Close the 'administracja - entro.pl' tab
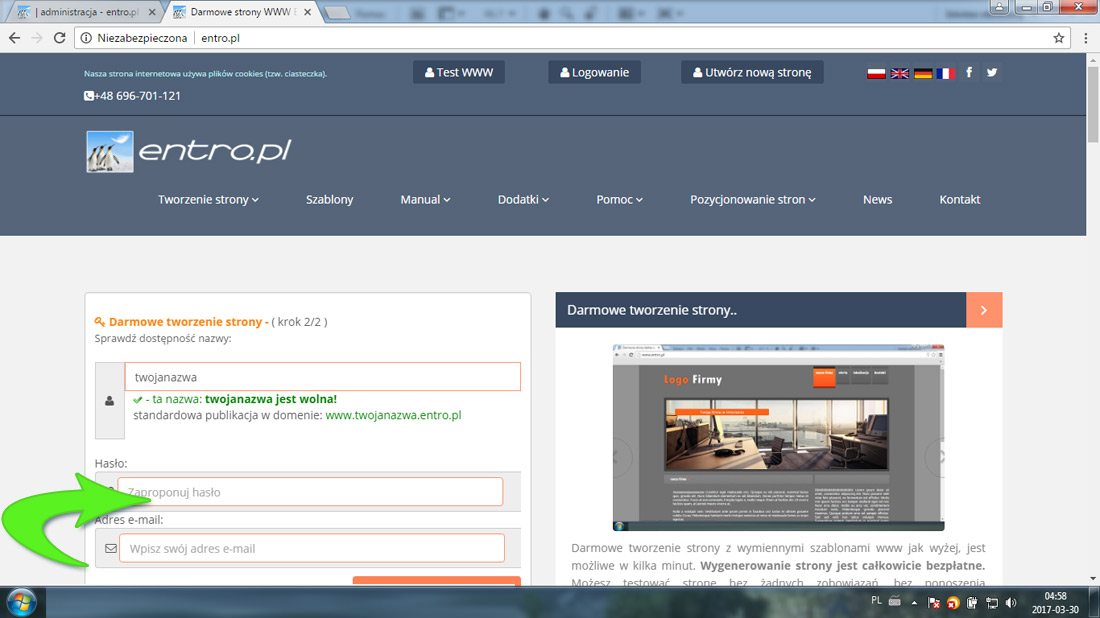1100x618 pixels. 152,12
